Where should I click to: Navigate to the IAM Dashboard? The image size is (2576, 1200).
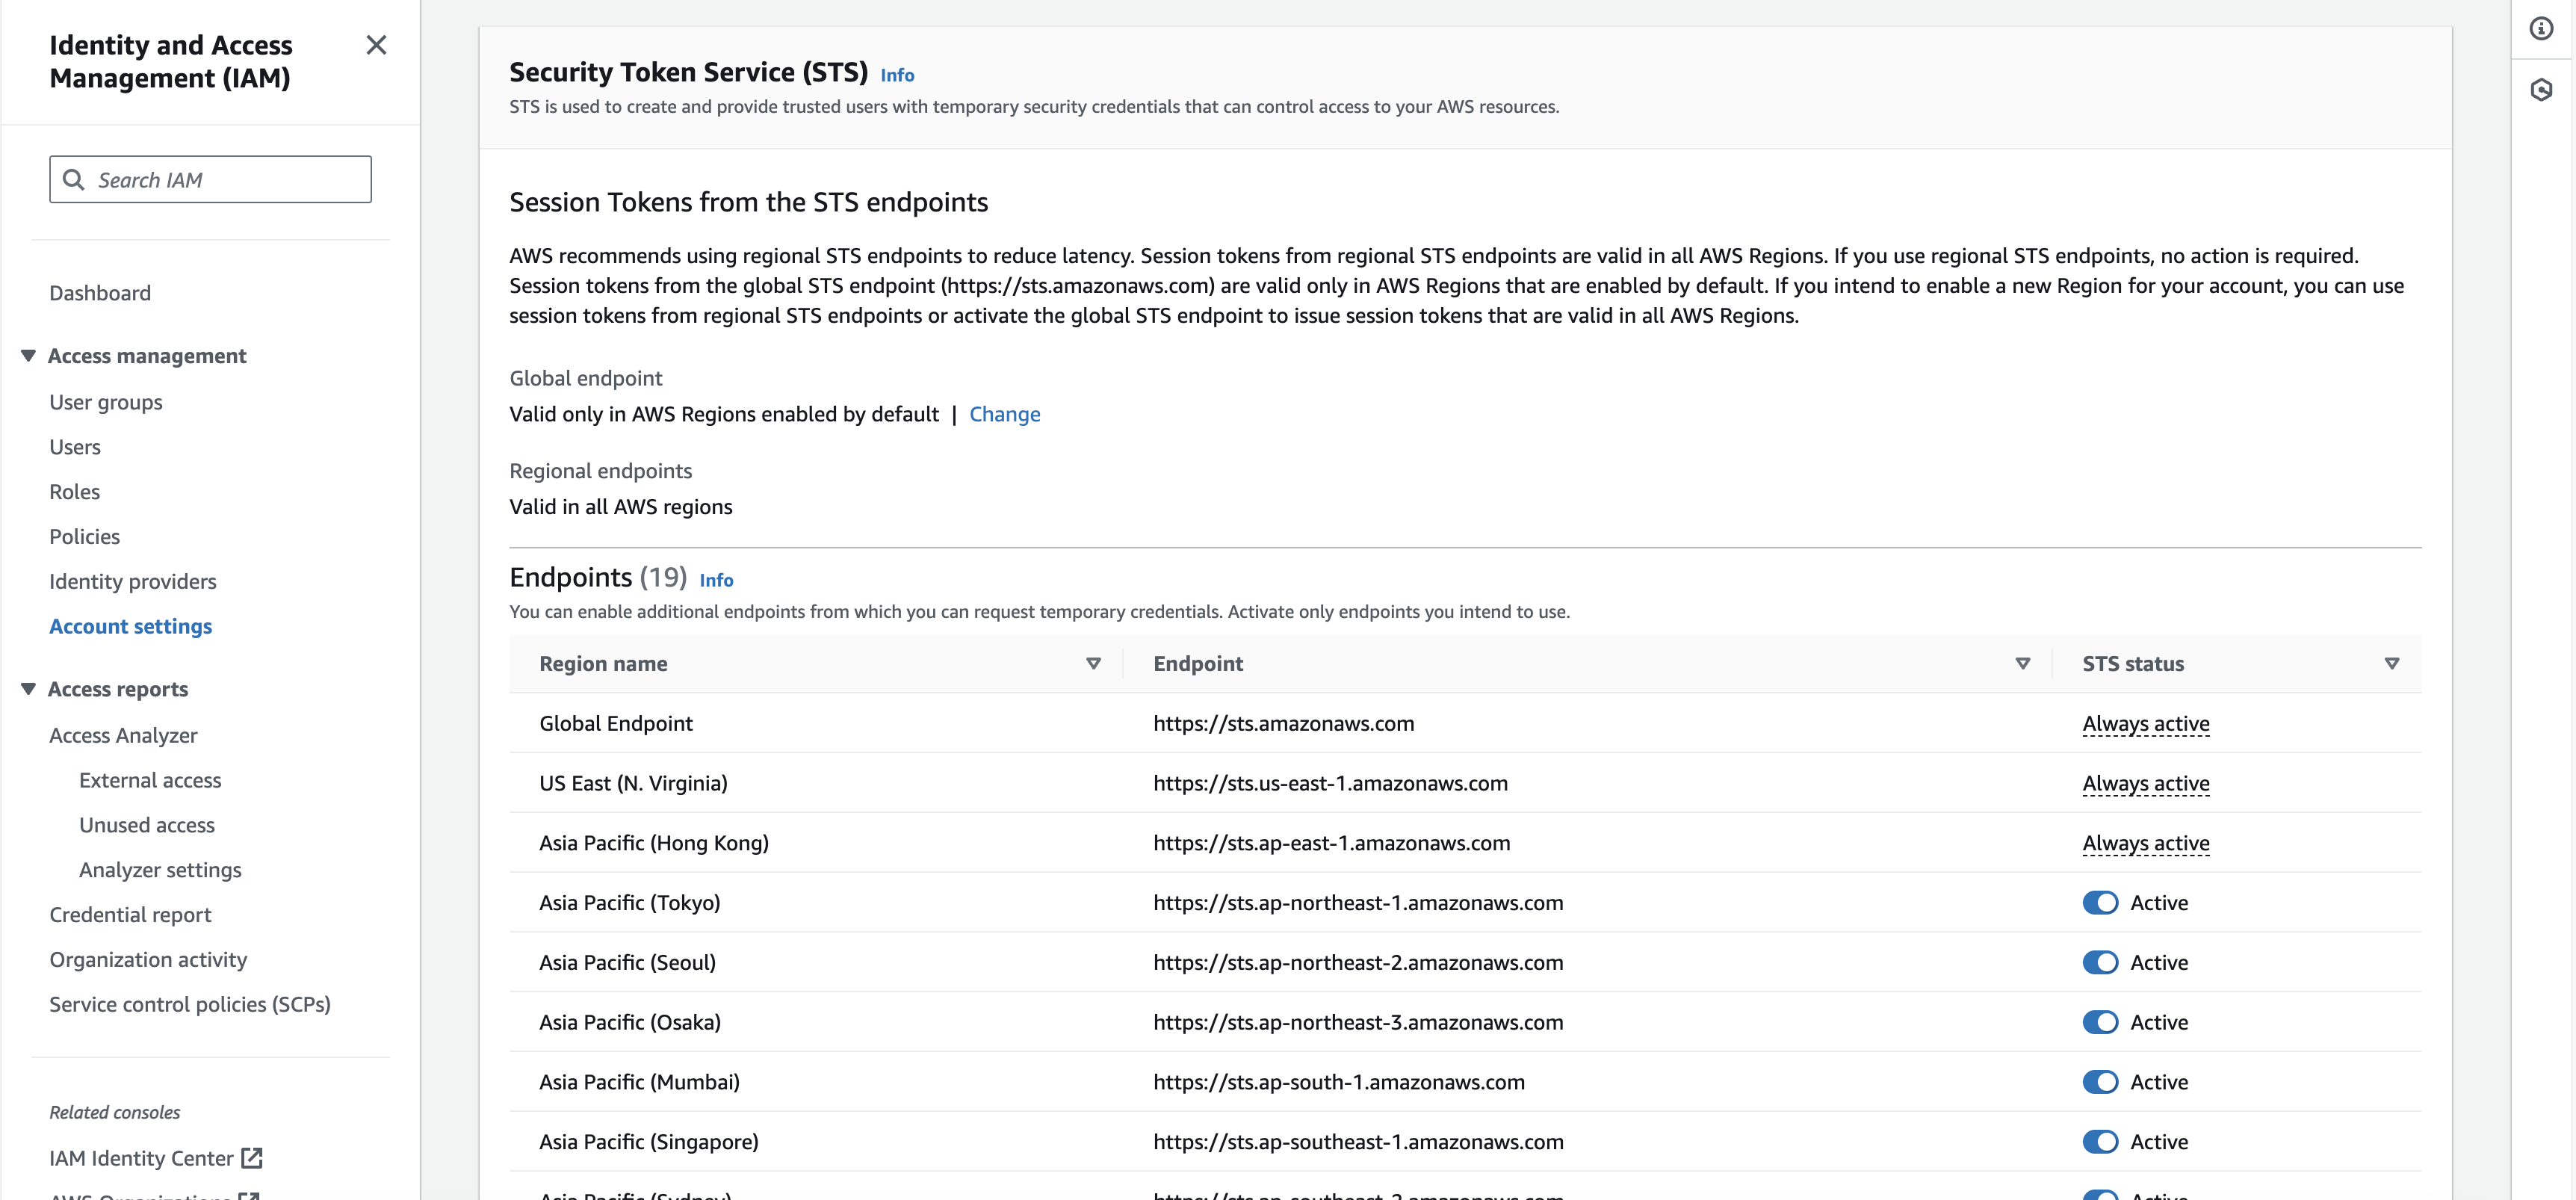[x=100, y=292]
